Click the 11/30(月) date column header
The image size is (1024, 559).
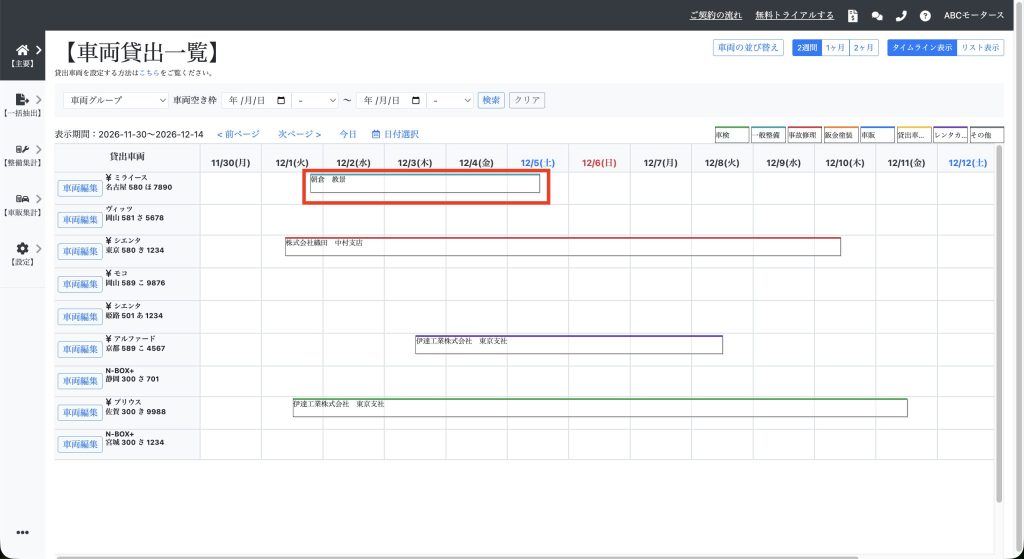pyautogui.click(x=231, y=163)
